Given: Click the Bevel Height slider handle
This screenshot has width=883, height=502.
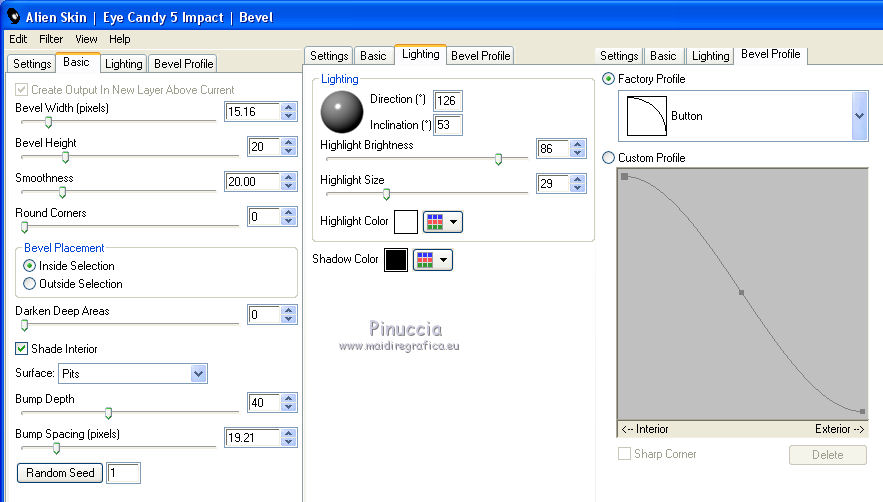Looking at the screenshot, I should [65, 157].
